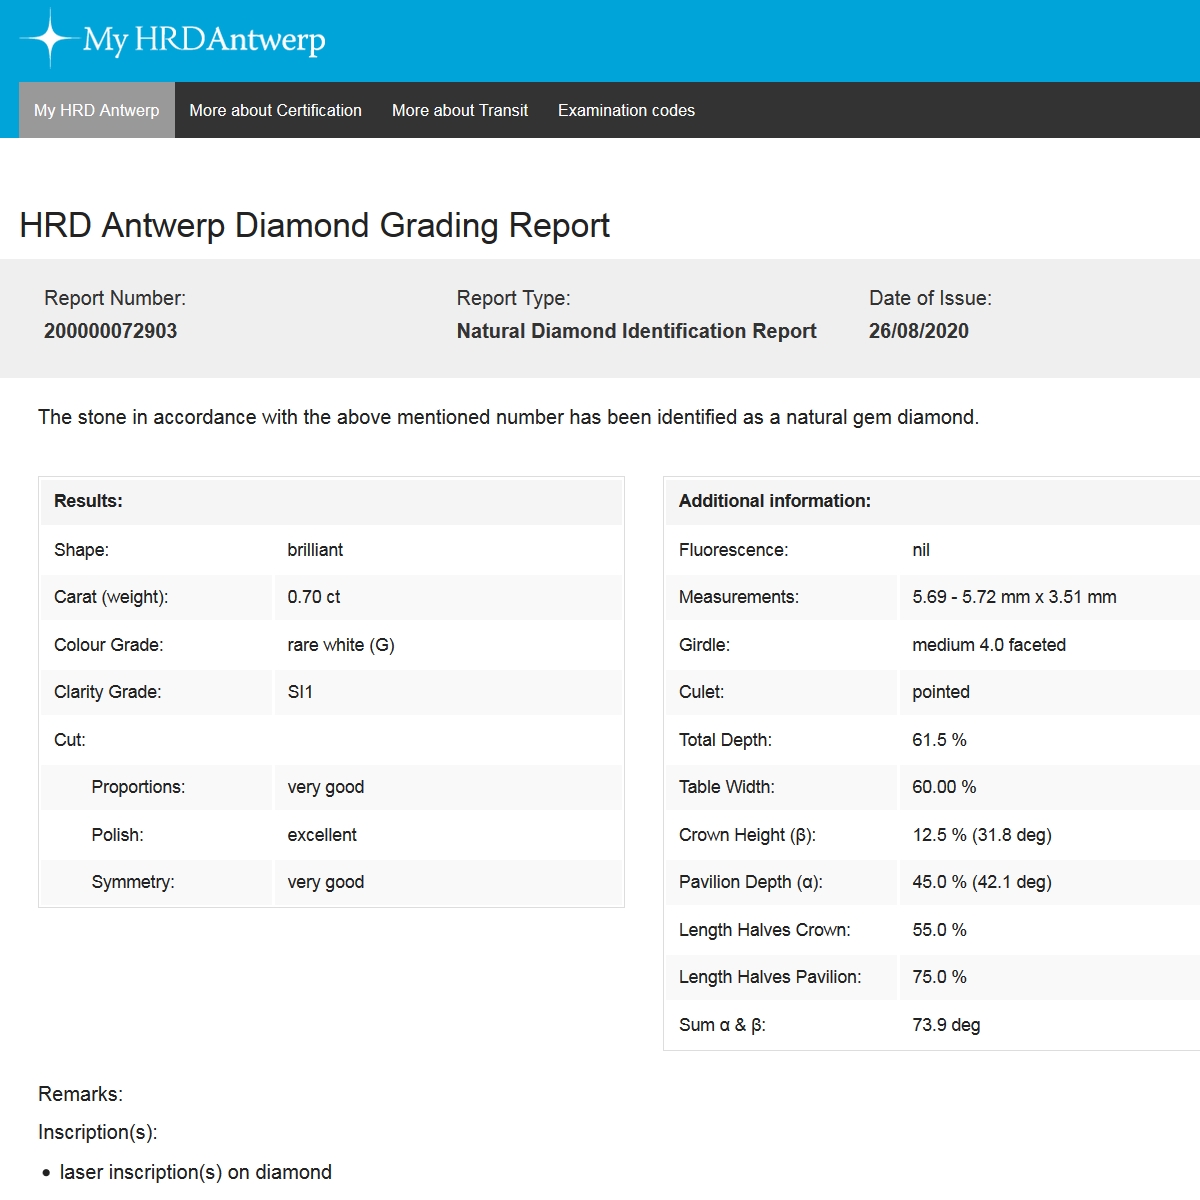Image resolution: width=1200 pixels, height=1200 pixels.
Task: Click the Sum α & β value 73.9 deg
Action: [945, 1025]
